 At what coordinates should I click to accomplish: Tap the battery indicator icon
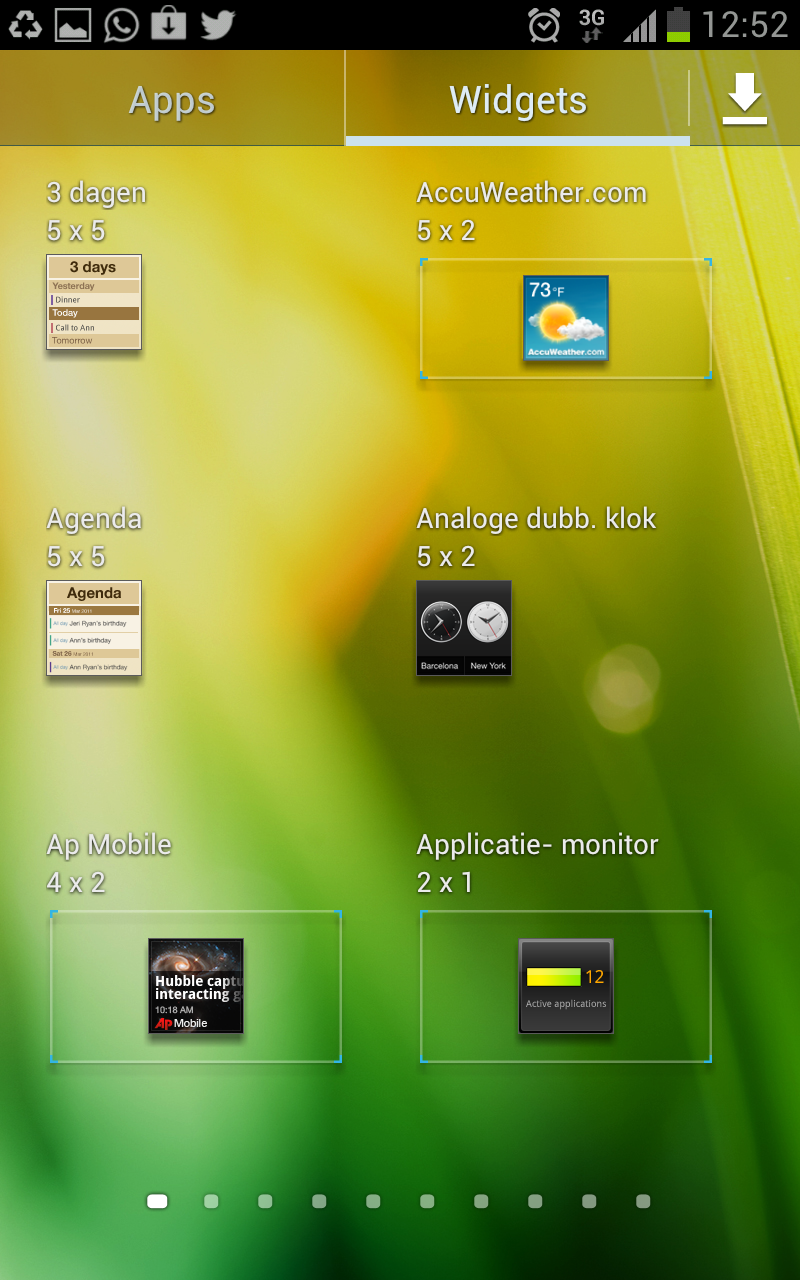coord(679,25)
